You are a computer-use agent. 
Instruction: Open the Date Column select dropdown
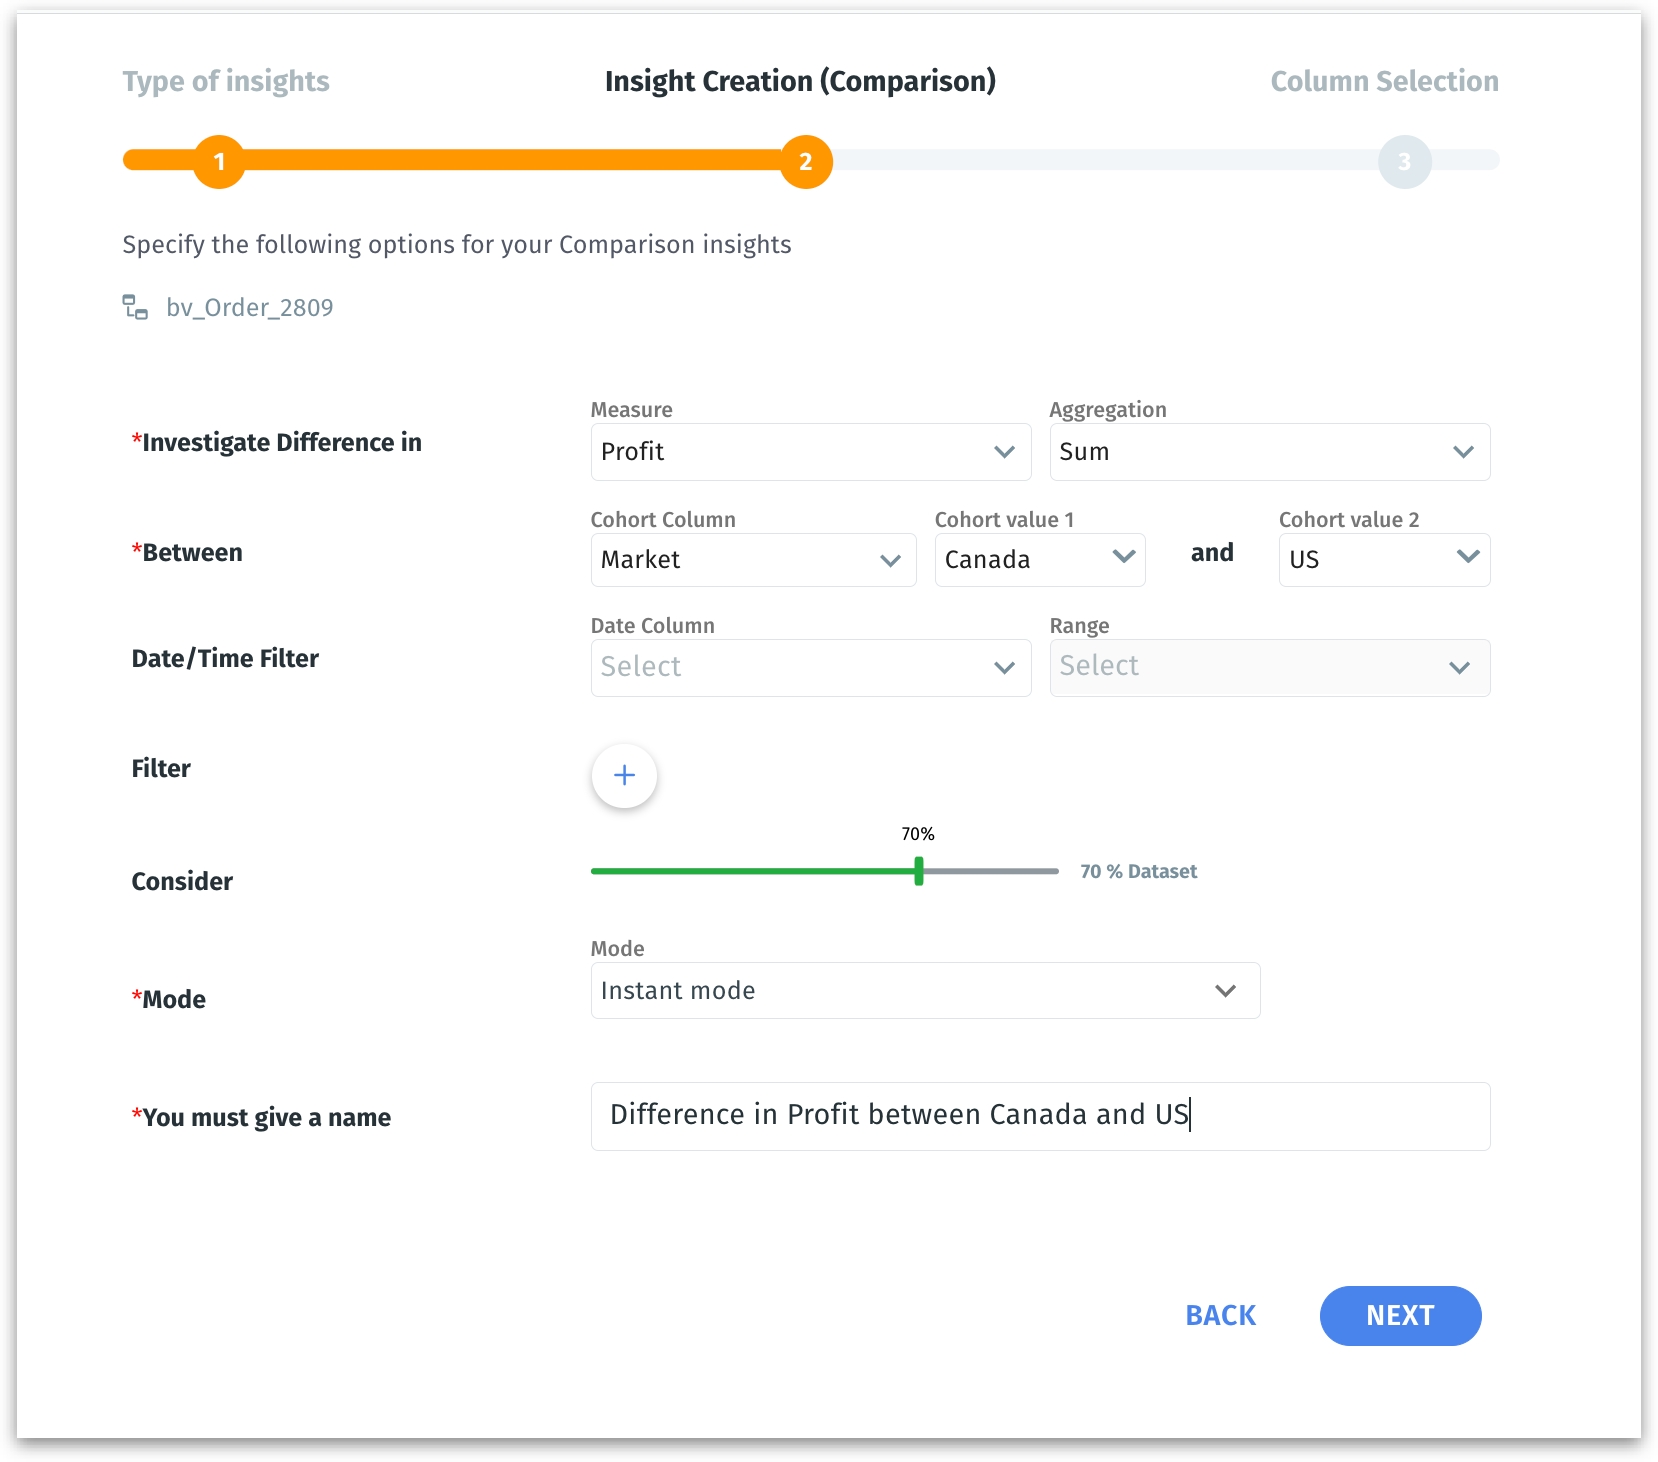tap(810, 667)
